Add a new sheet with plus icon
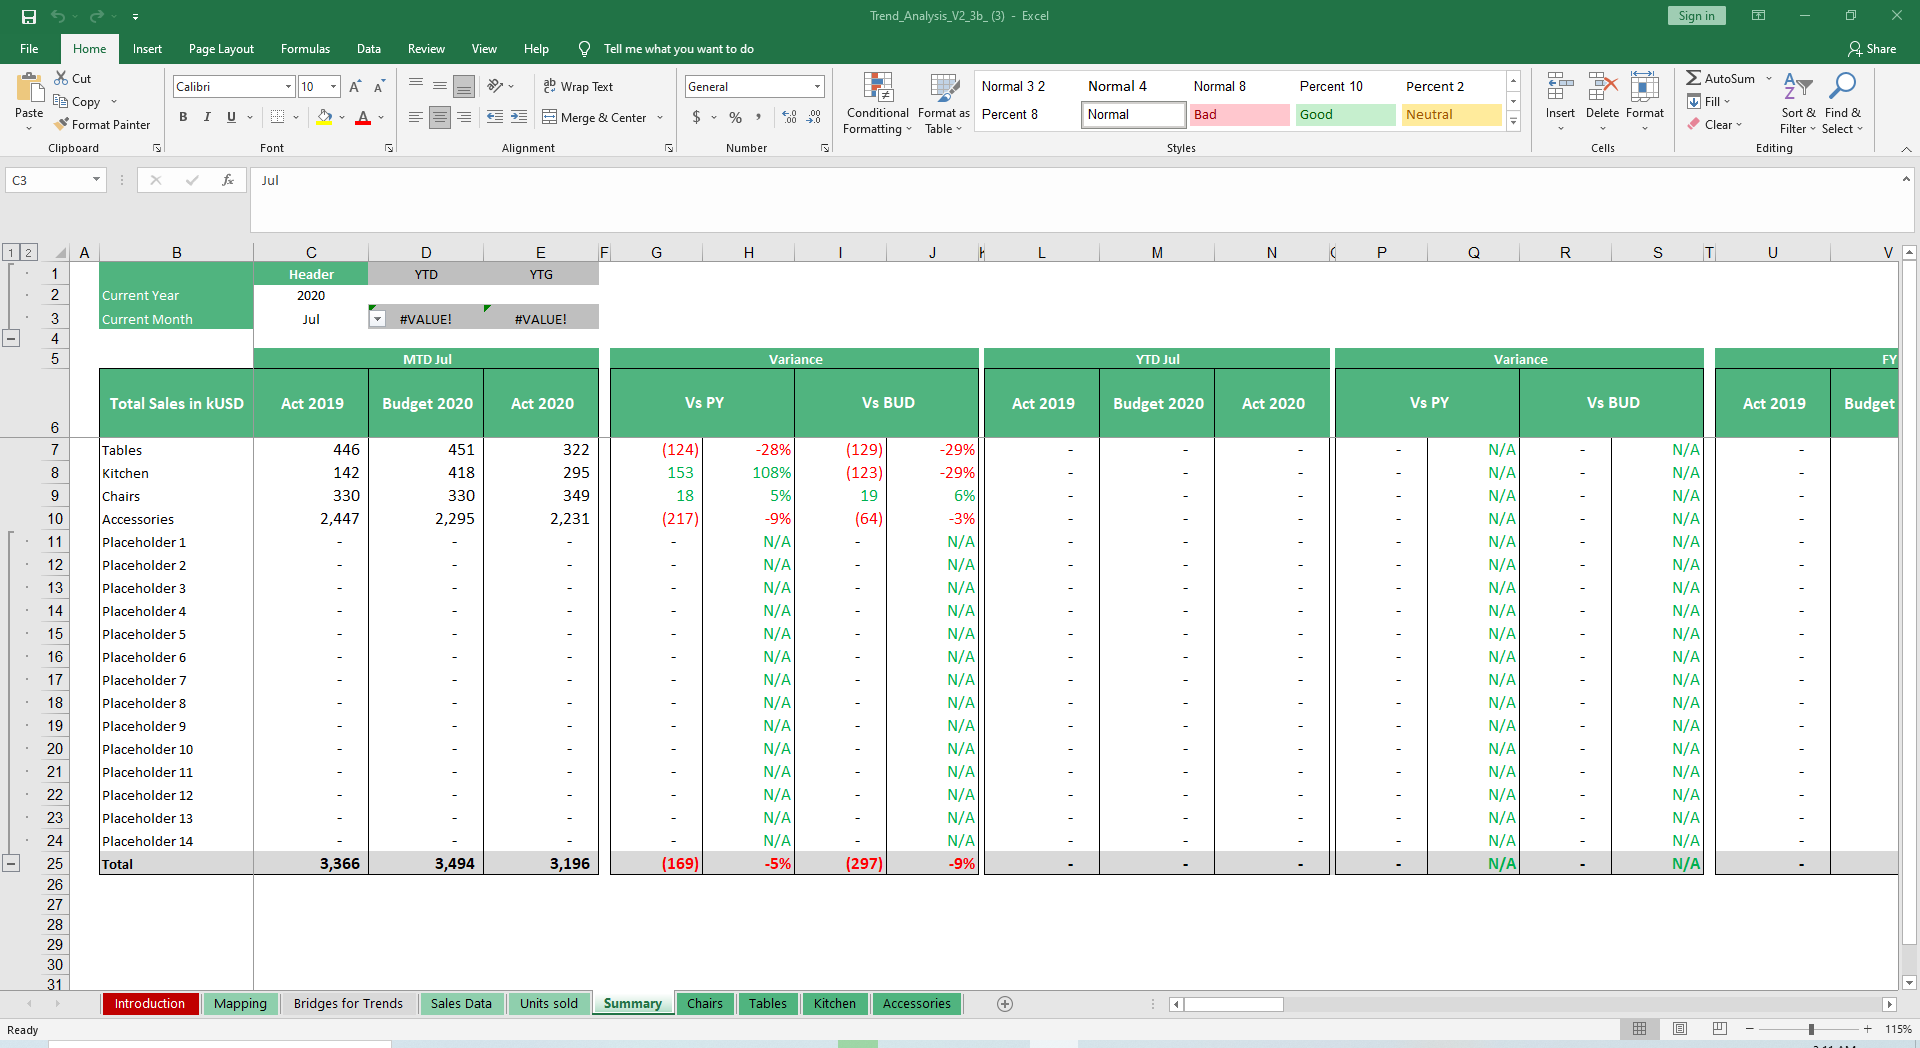The width and height of the screenshot is (1920, 1048). [1005, 1004]
